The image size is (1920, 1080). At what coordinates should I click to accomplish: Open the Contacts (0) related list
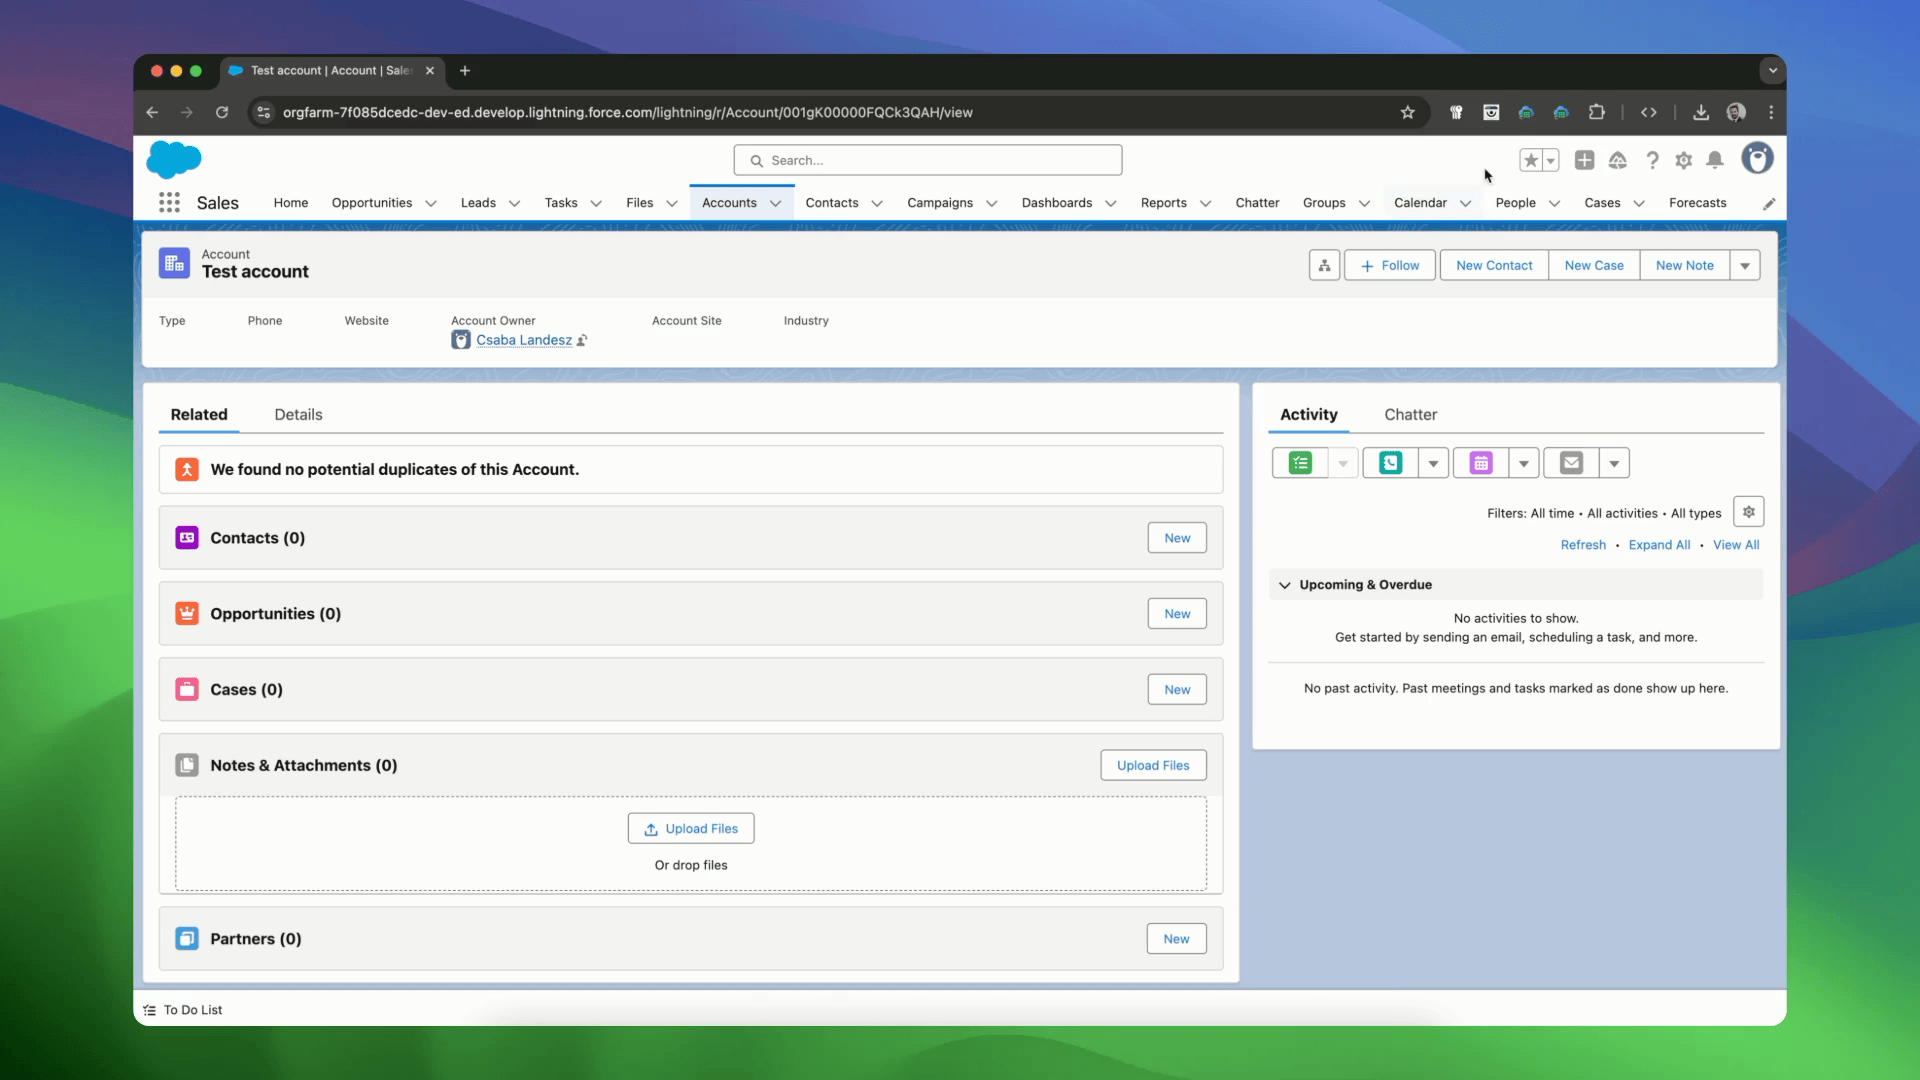(x=257, y=538)
